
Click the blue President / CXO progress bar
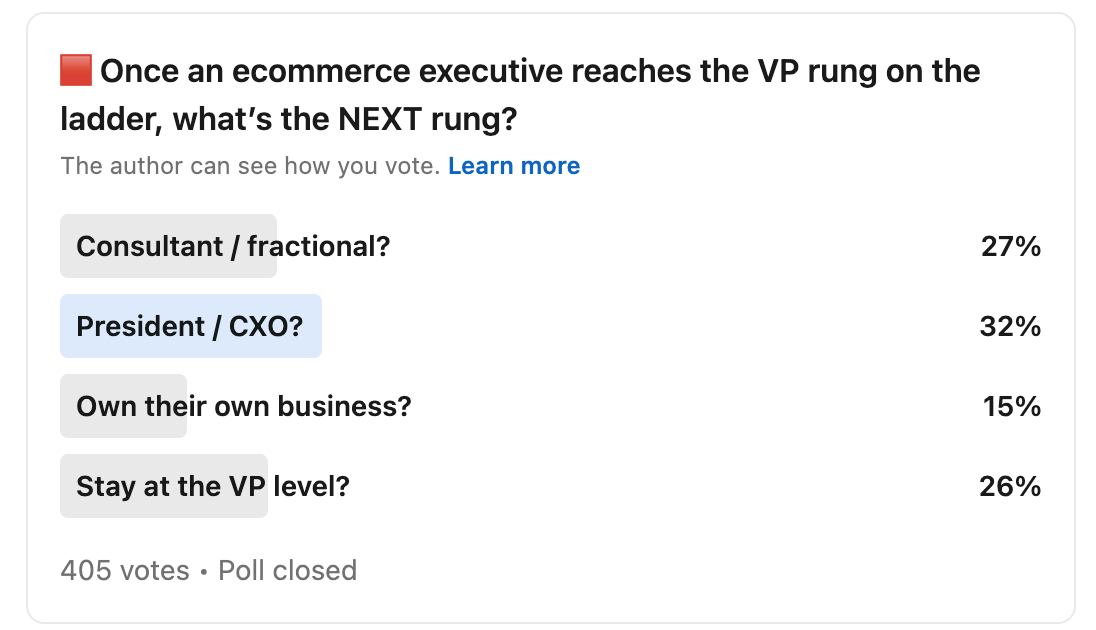[191, 326]
